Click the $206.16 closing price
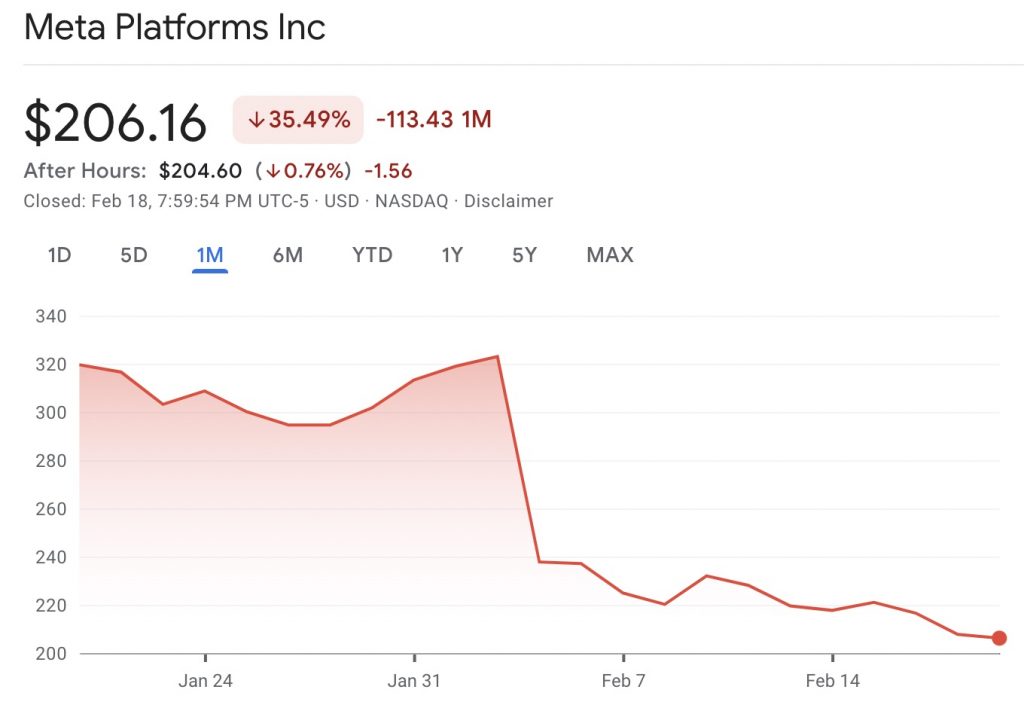 pyautogui.click(x=115, y=122)
